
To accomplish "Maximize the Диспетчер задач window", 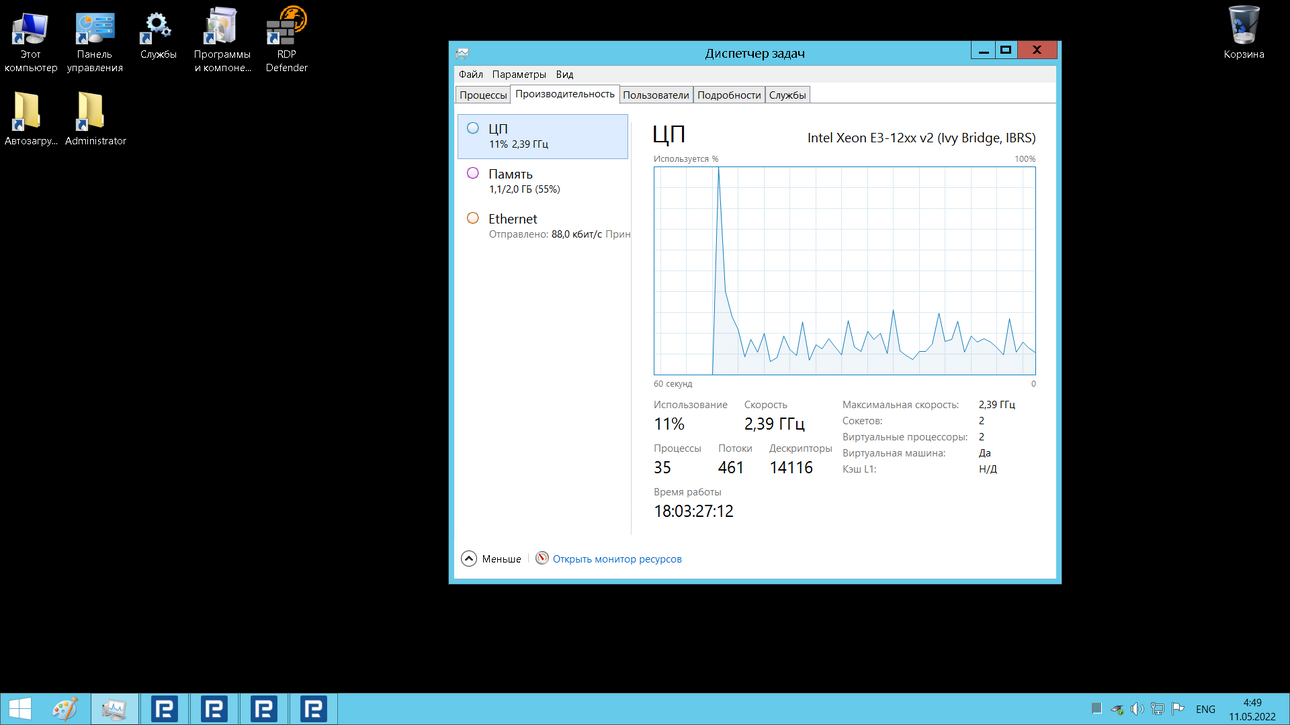I will 1006,50.
